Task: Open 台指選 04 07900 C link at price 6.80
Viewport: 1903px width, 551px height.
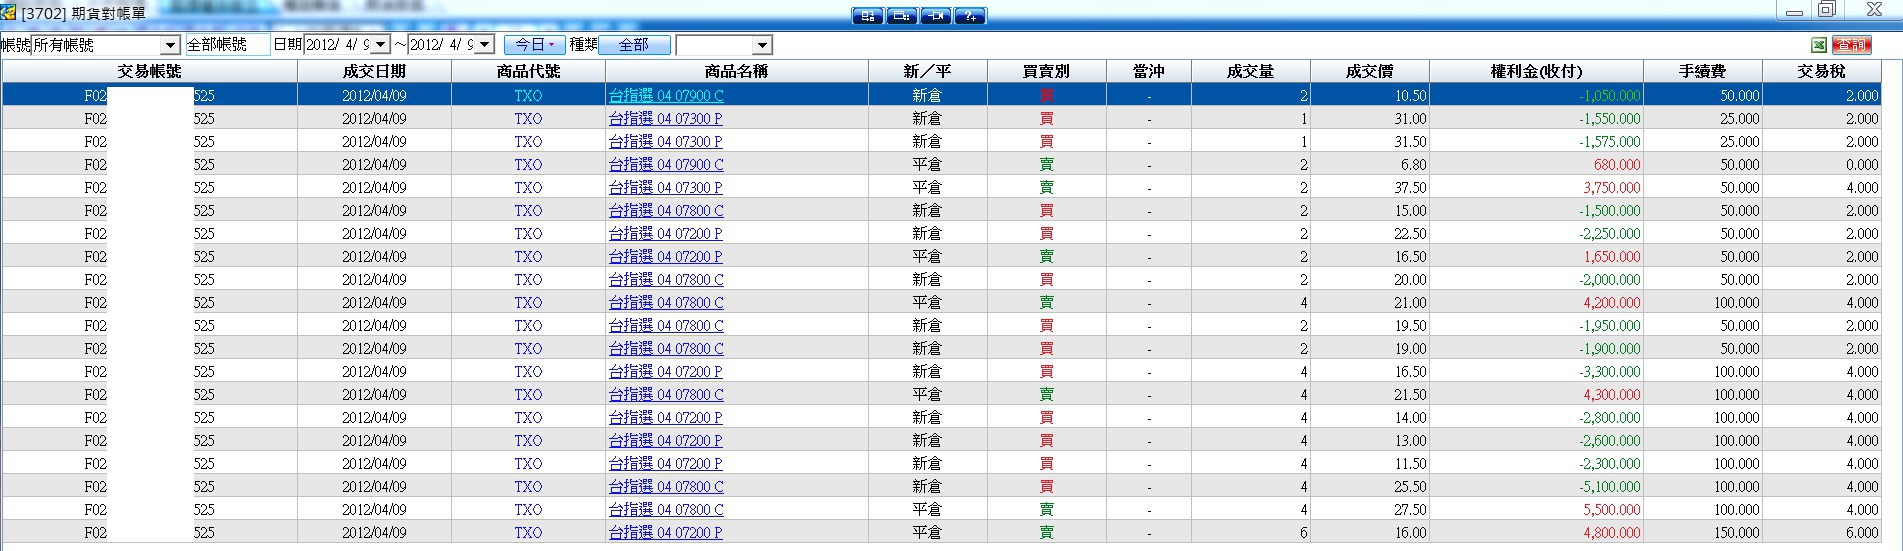Action: pos(666,164)
